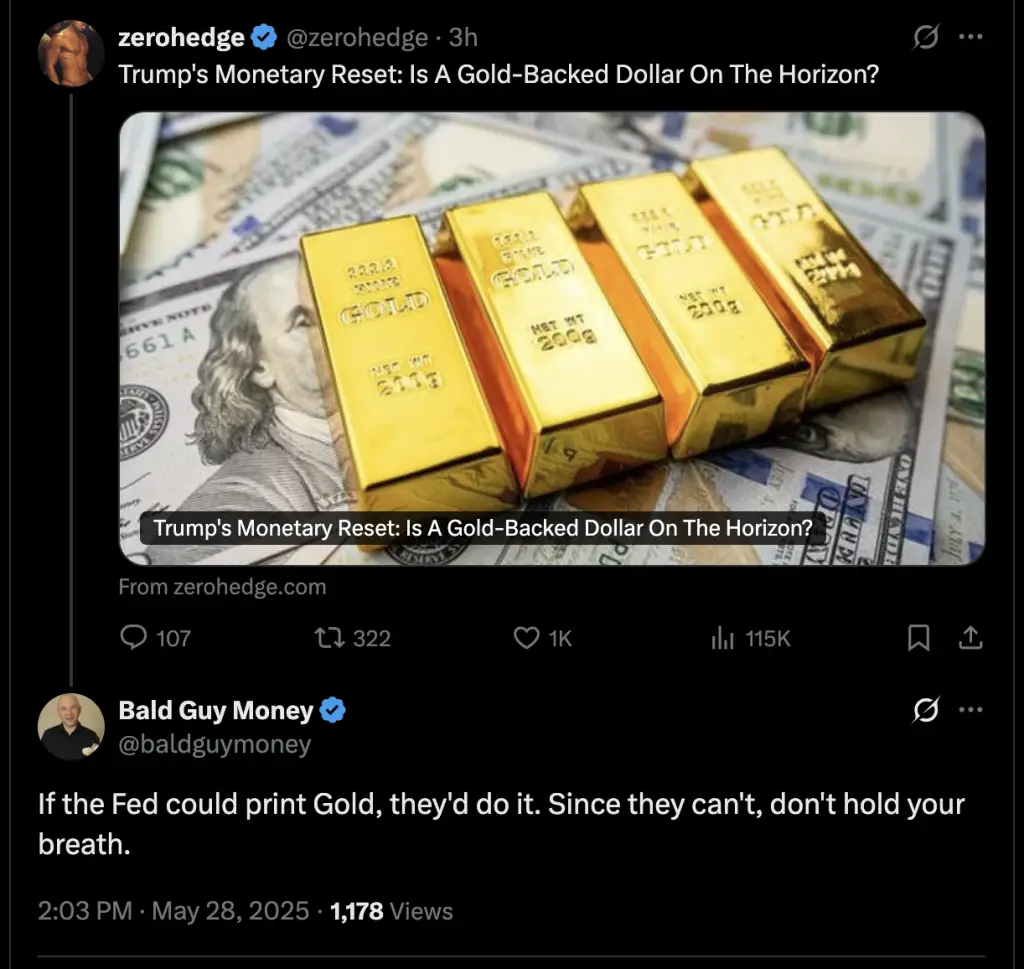Click Bald Guy Money's verified badge

pos(332,710)
